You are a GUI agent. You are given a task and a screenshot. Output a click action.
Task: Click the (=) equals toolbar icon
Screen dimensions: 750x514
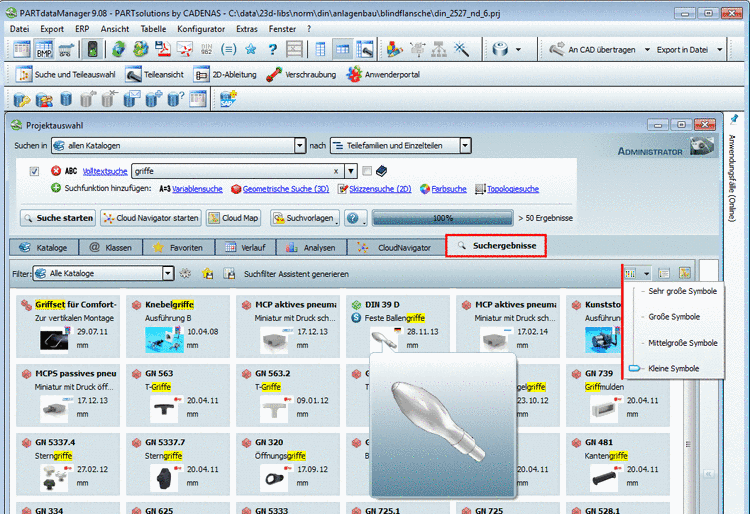click(228, 49)
